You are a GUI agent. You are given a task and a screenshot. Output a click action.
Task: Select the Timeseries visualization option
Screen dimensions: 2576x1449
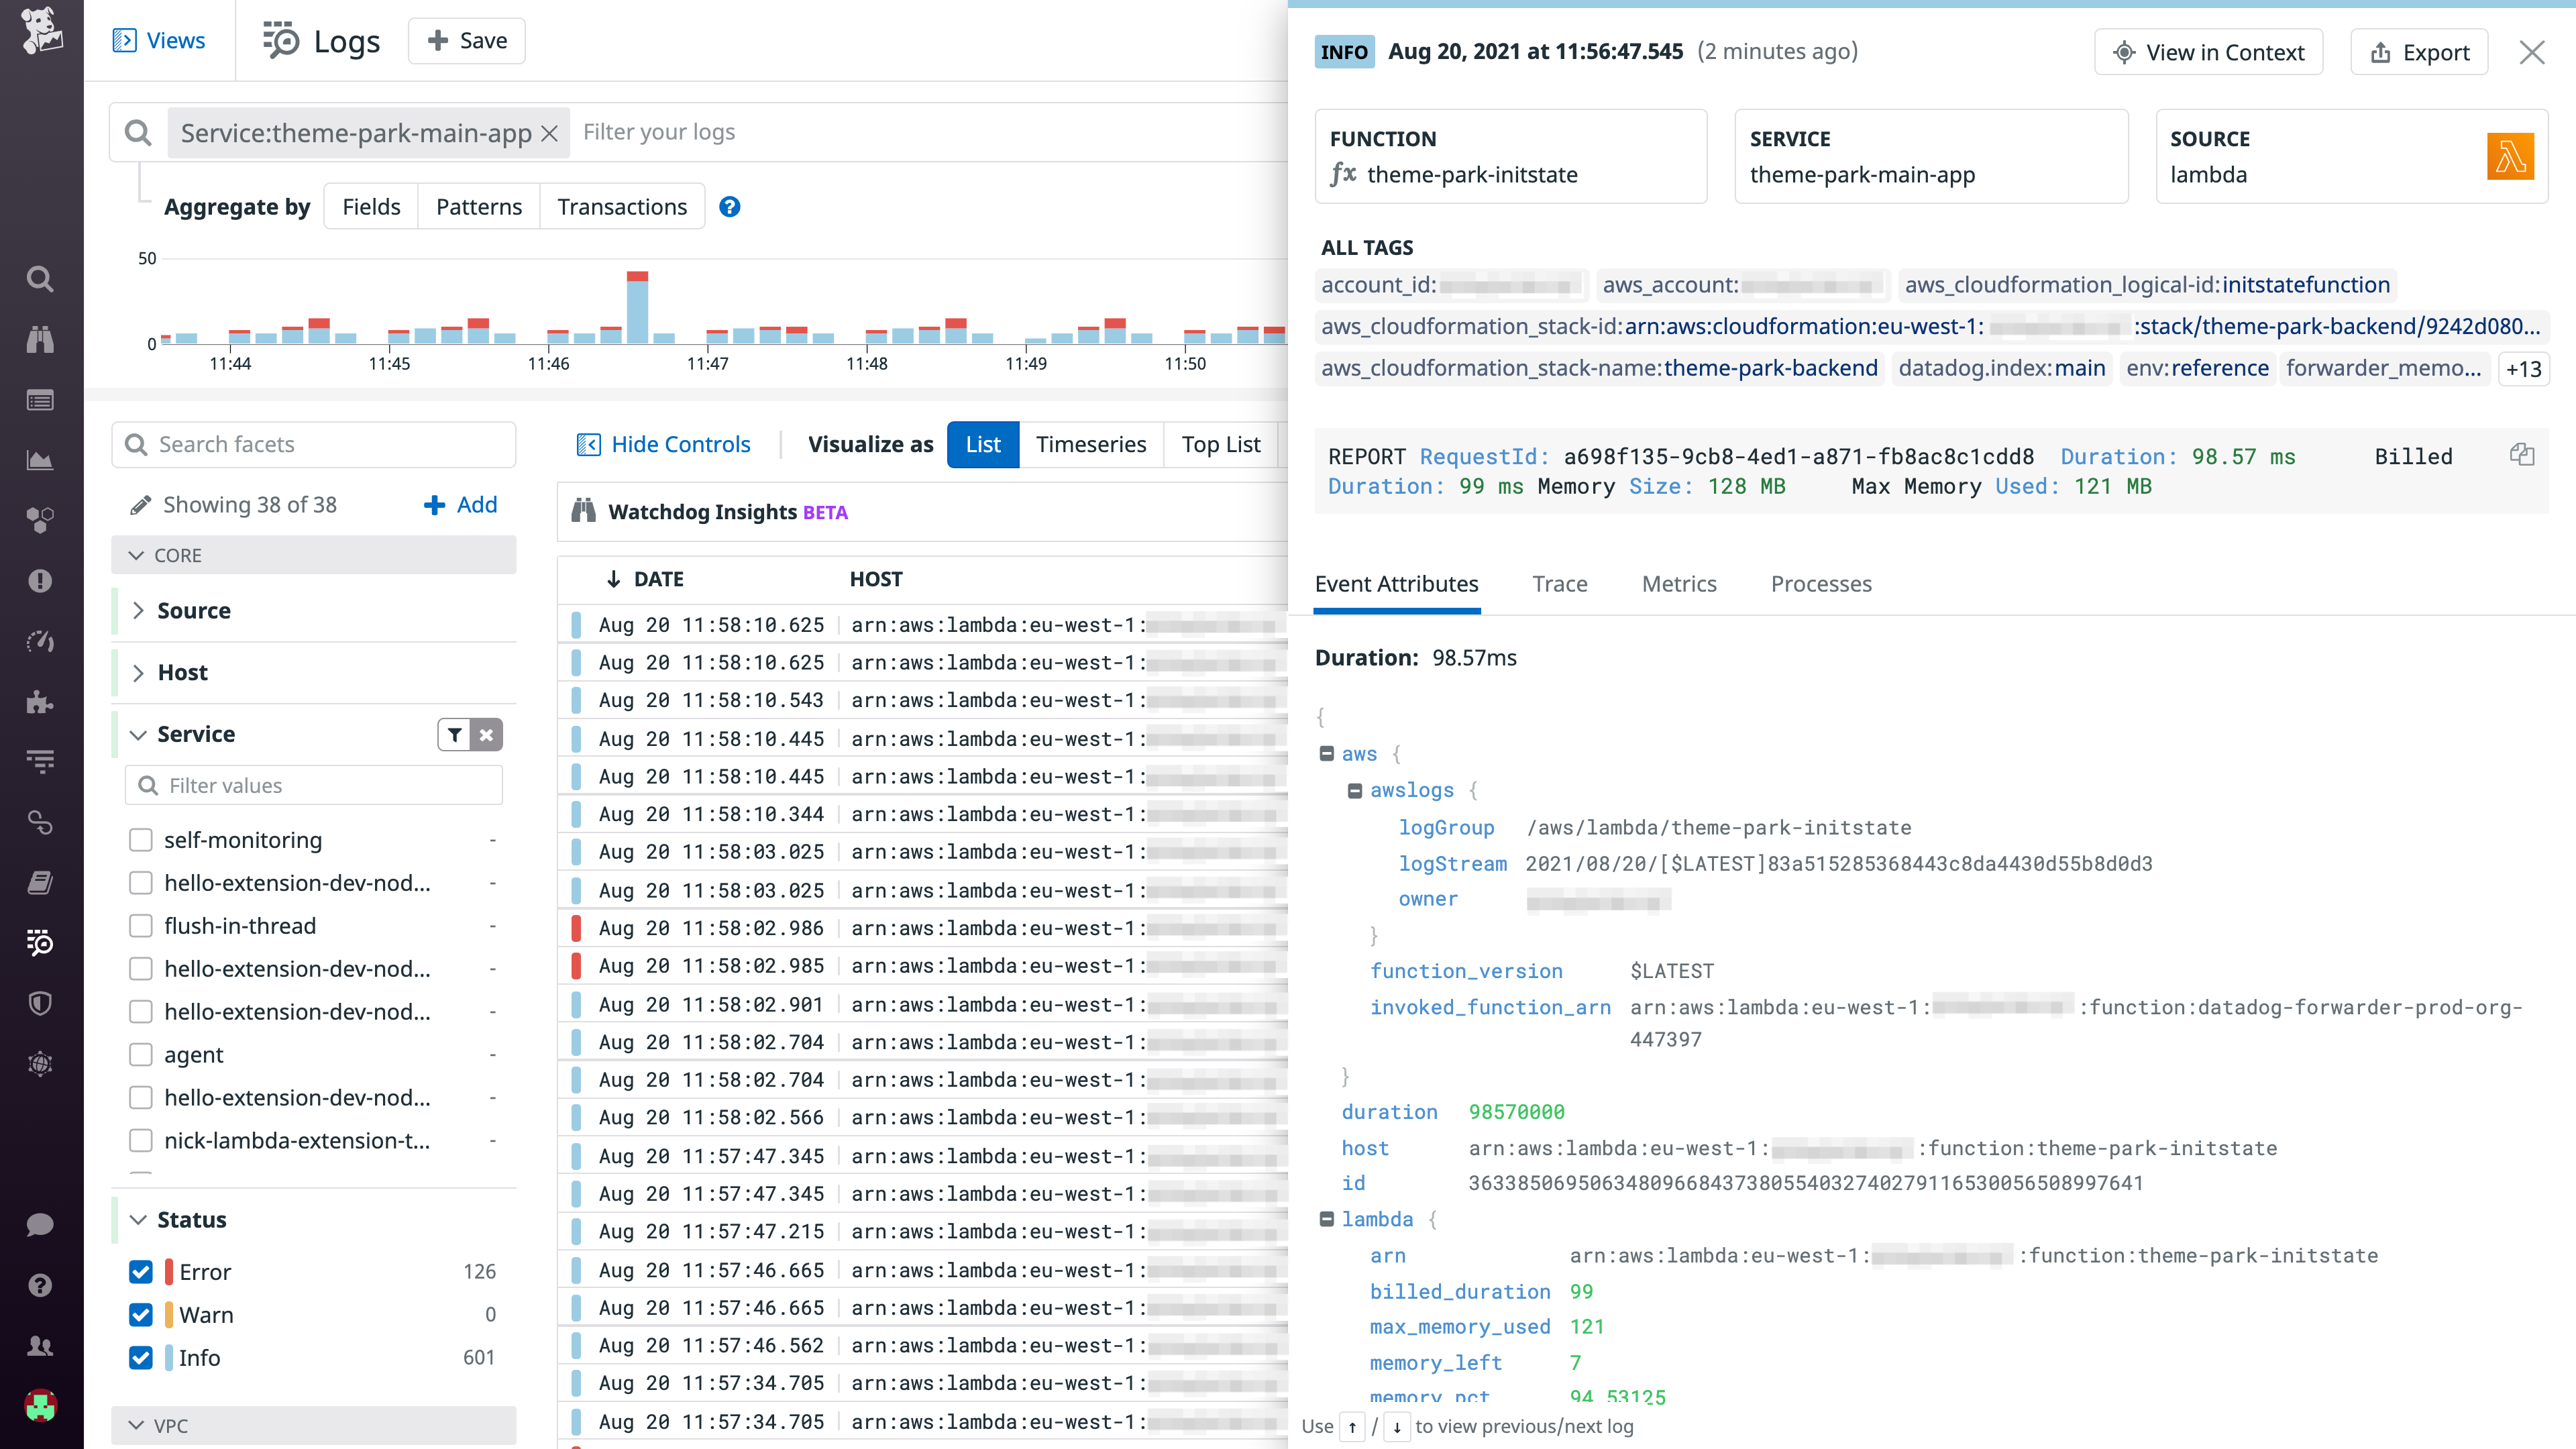pyautogui.click(x=1091, y=444)
